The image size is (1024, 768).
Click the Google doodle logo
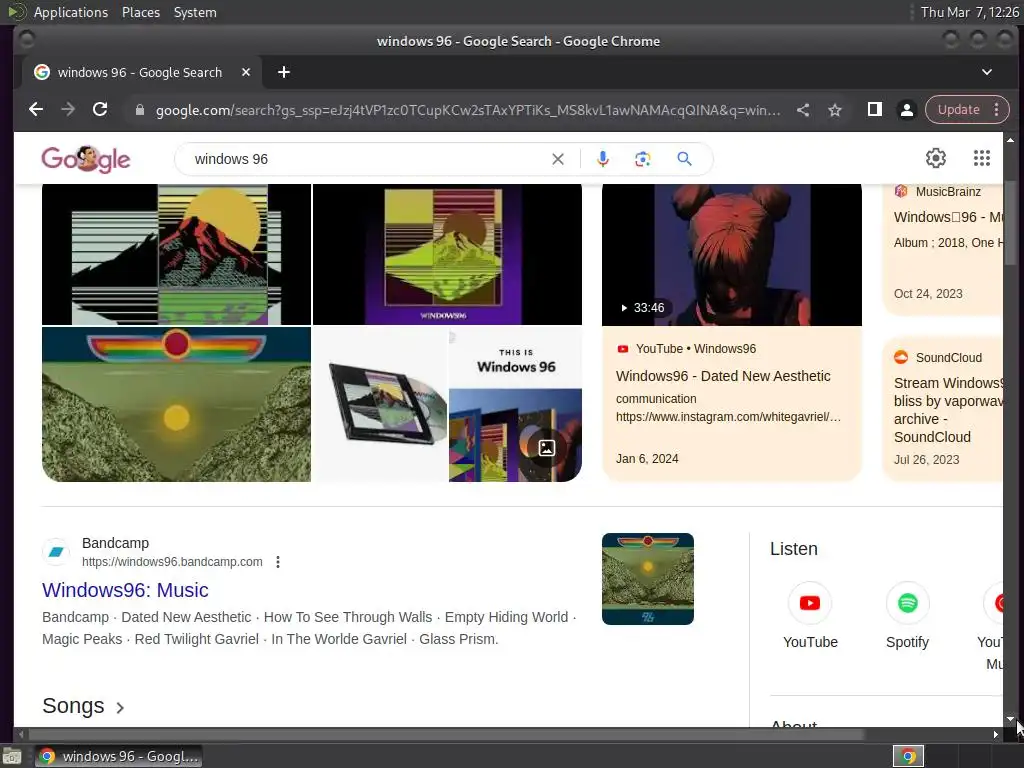[86, 159]
